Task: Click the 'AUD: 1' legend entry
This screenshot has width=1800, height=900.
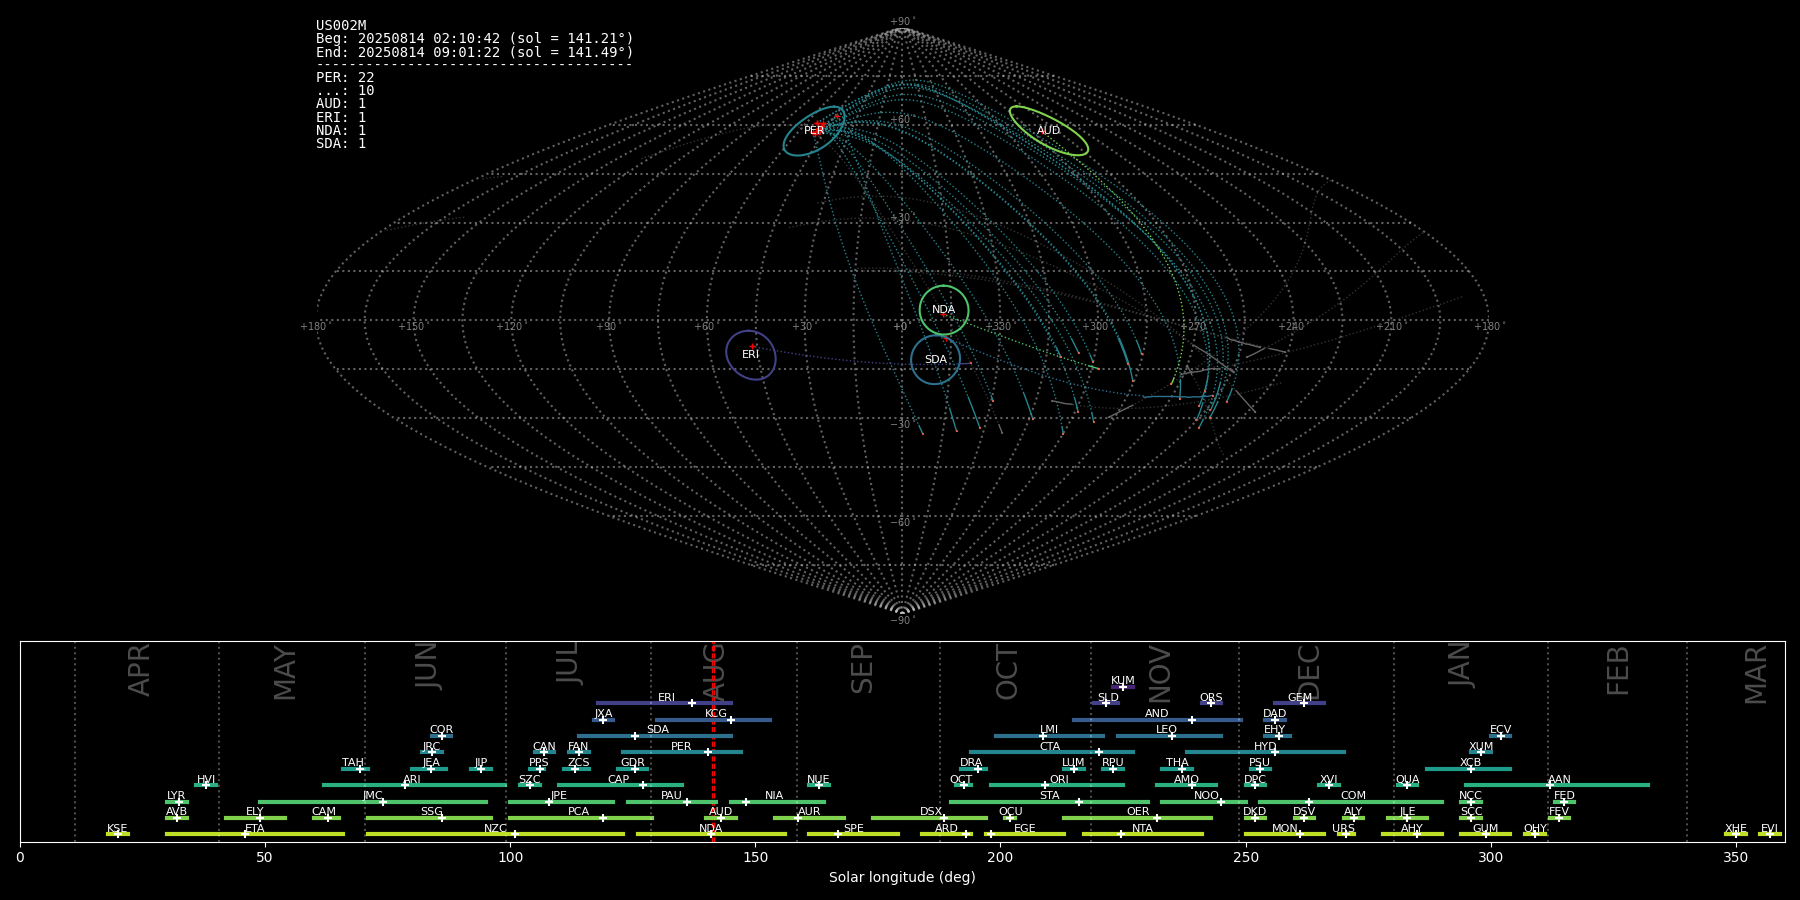Action: tap(341, 104)
